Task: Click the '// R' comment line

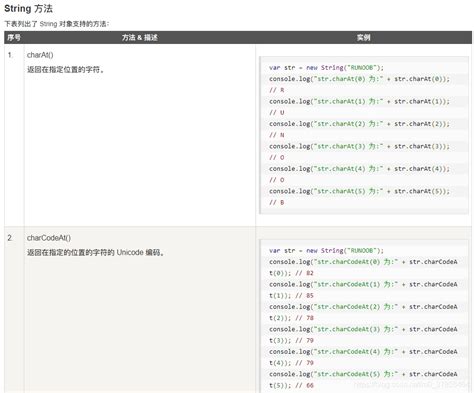Action: click(x=277, y=90)
